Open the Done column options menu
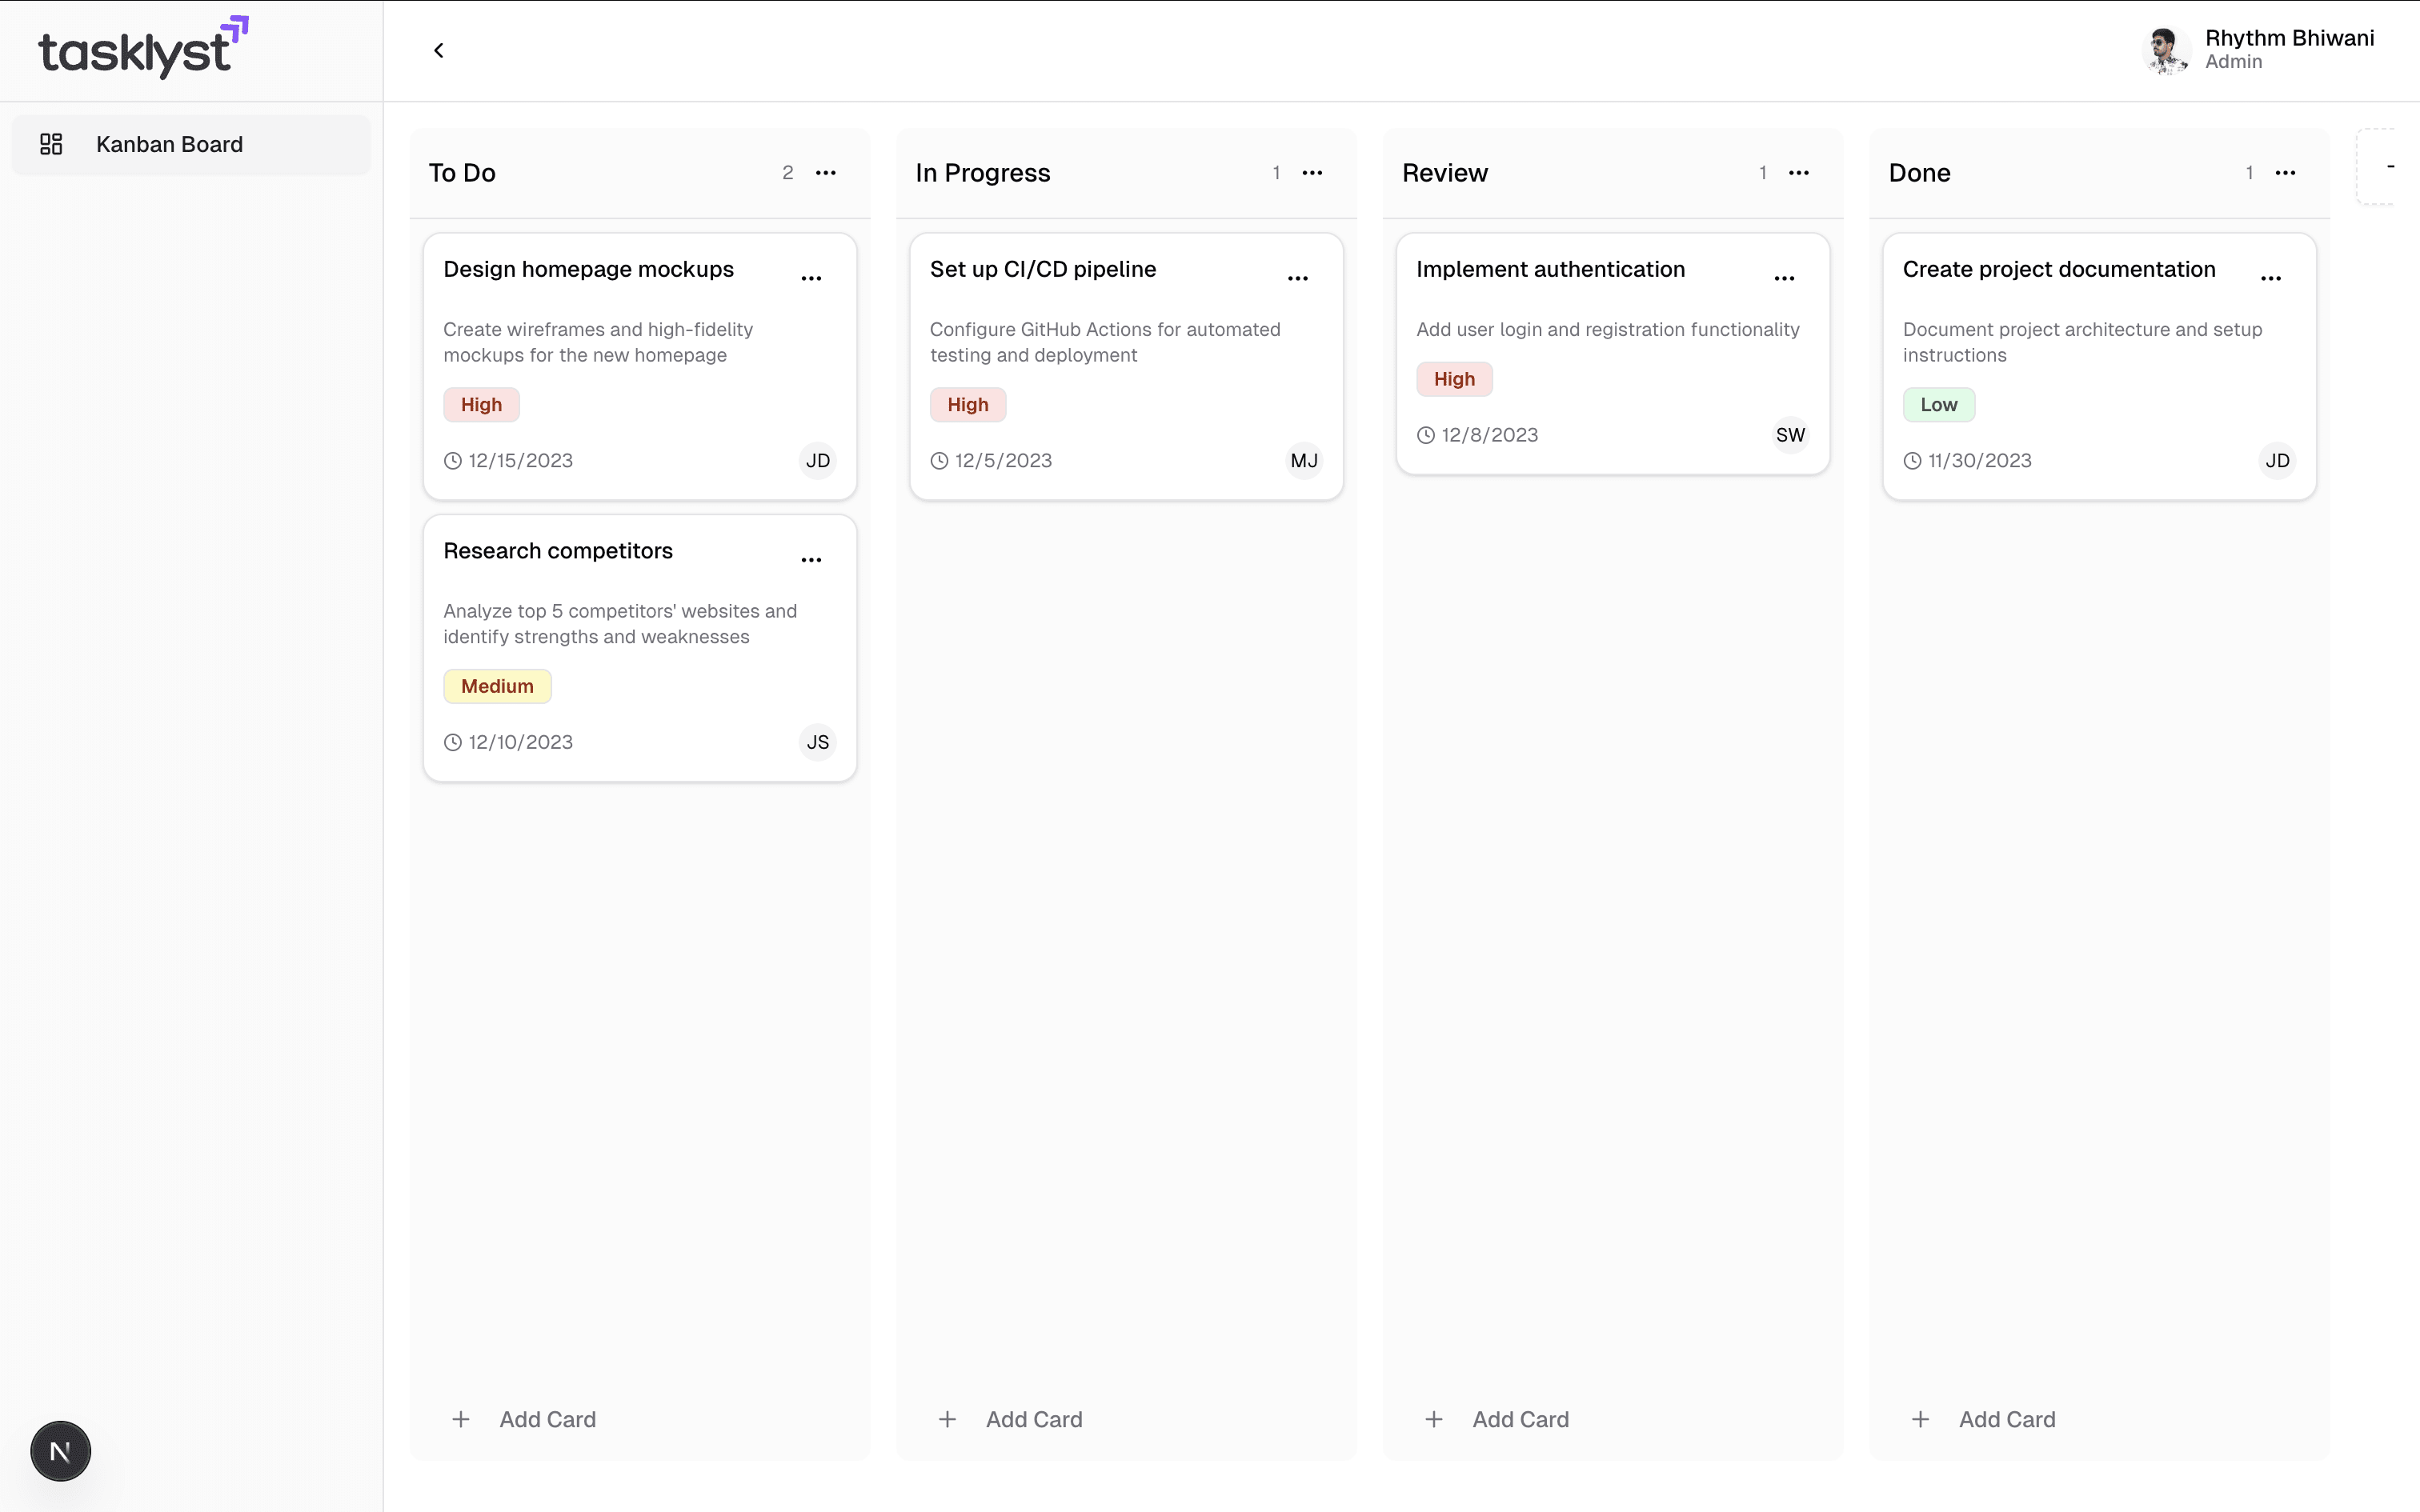2420x1512 pixels. pos(2285,173)
